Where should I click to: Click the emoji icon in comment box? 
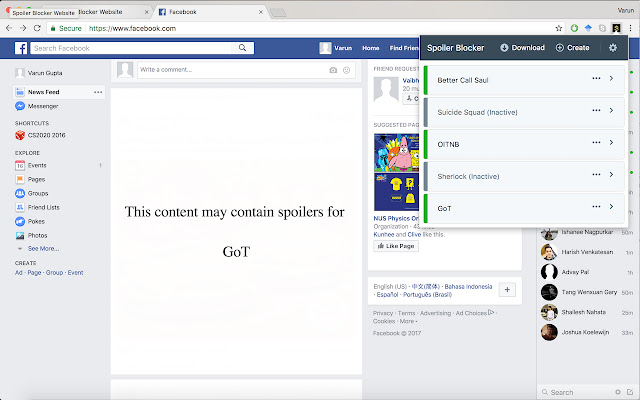pyautogui.click(x=347, y=70)
